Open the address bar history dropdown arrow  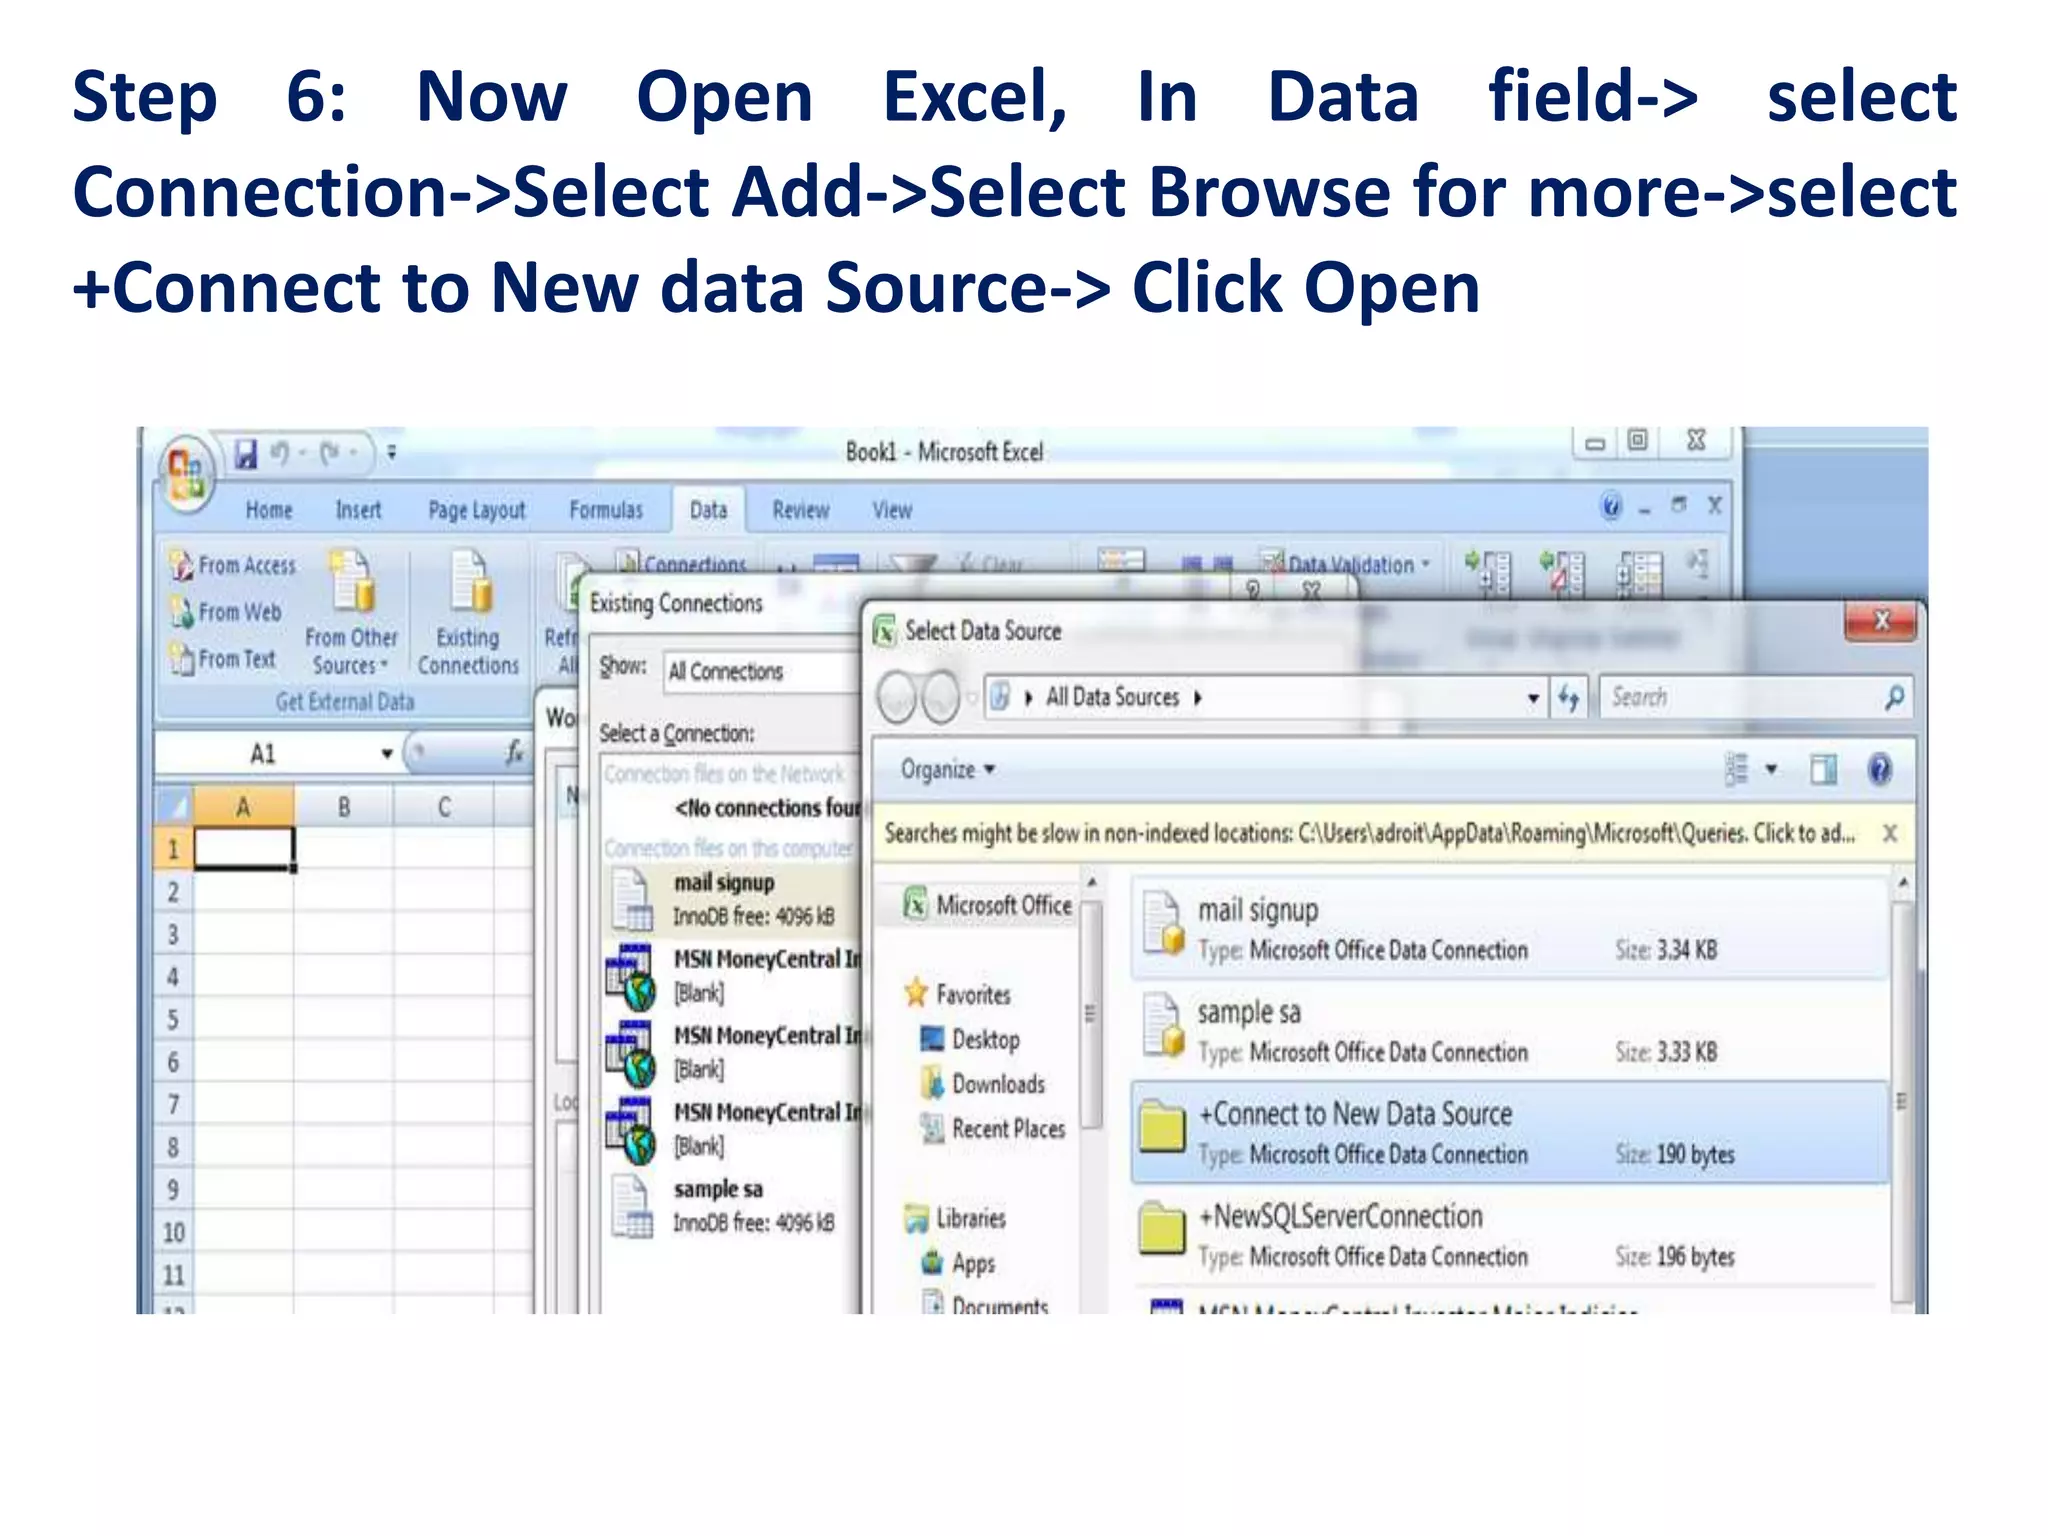coord(1532,698)
